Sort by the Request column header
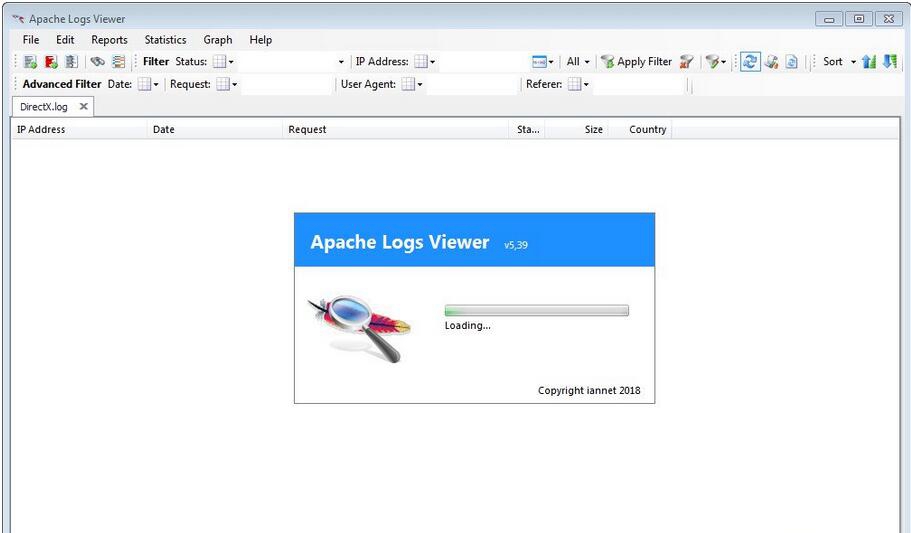911x533 pixels. pos(396,130)
